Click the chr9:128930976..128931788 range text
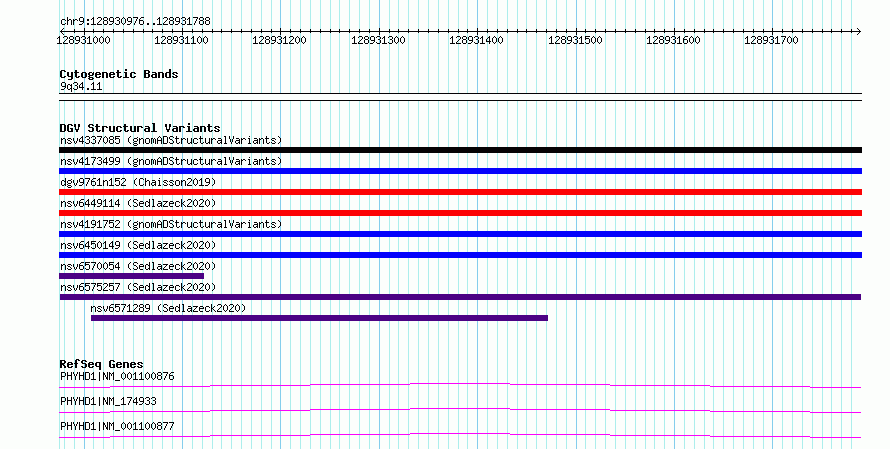The image size is (890, 449). (x=135, y=22)
